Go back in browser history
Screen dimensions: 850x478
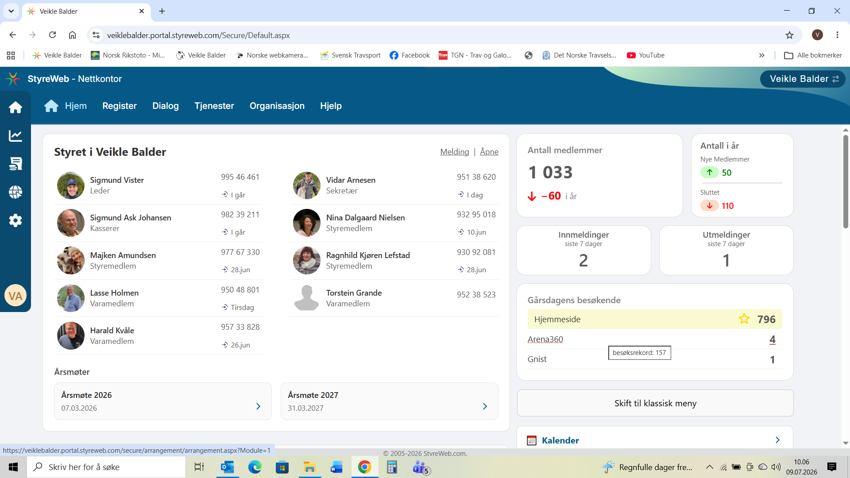pos(12,35)
